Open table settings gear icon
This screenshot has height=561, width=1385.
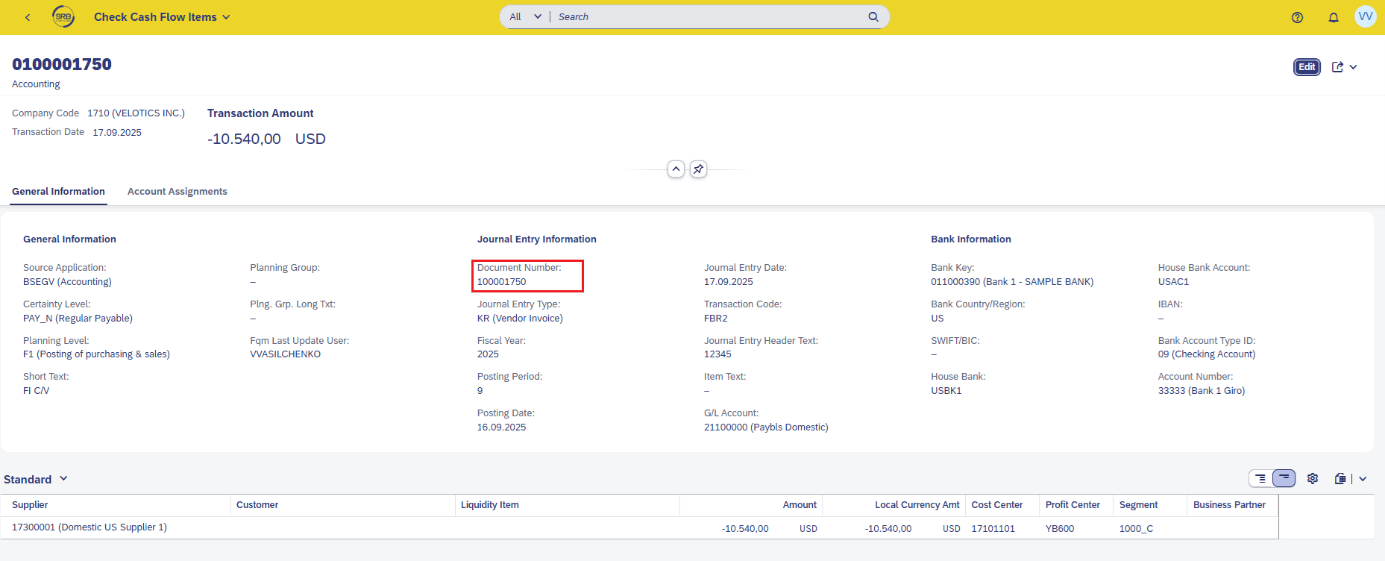coord(1313,479)
